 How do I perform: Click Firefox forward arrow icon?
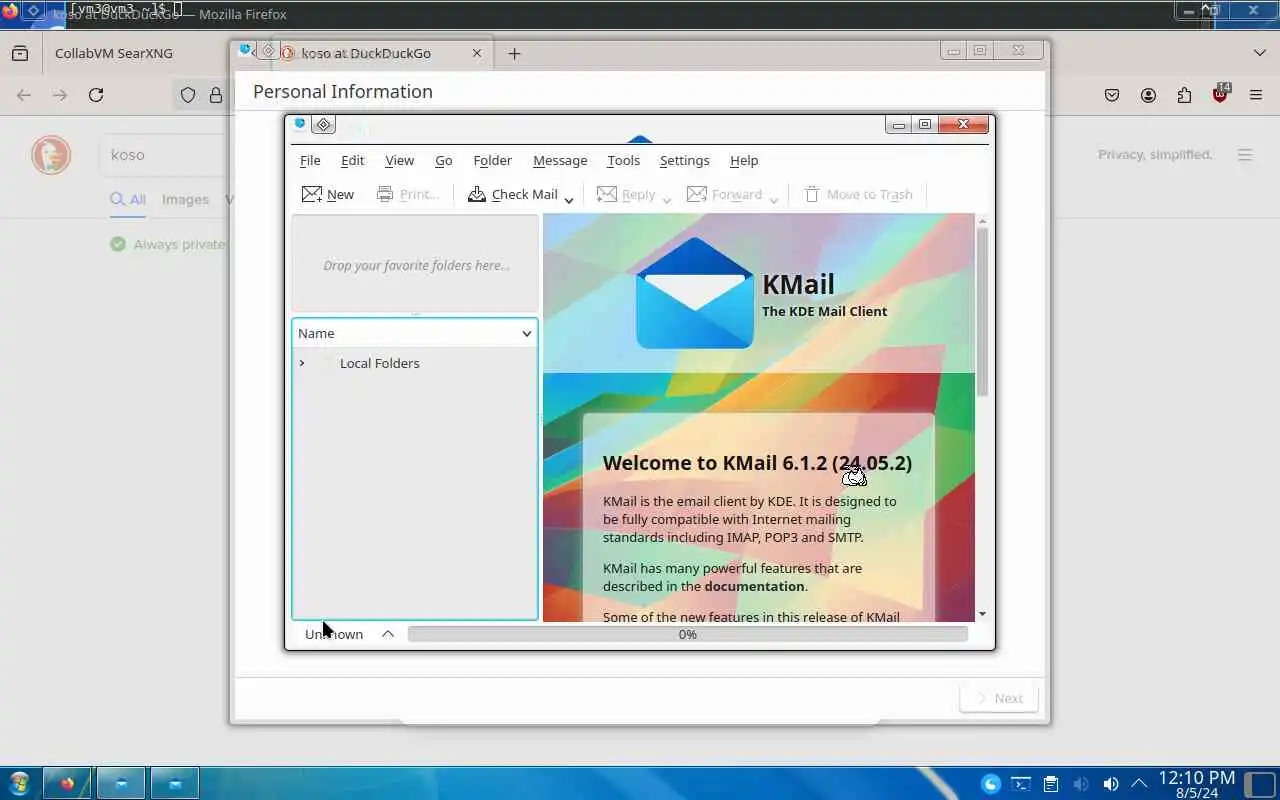point(60,95)
